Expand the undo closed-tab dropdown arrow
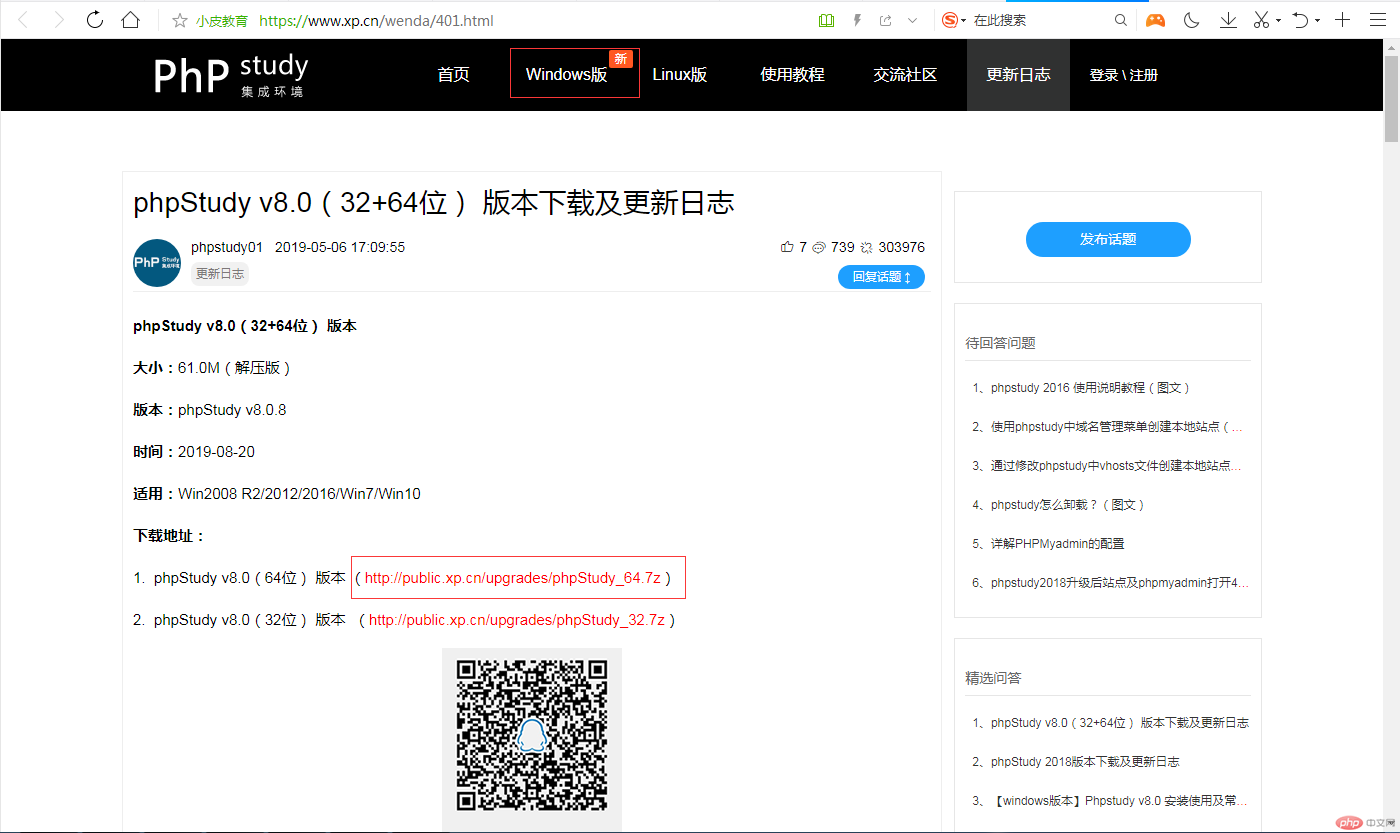Image resolution: width=1400 pixels, height=833 pixels. [1317, 20]
